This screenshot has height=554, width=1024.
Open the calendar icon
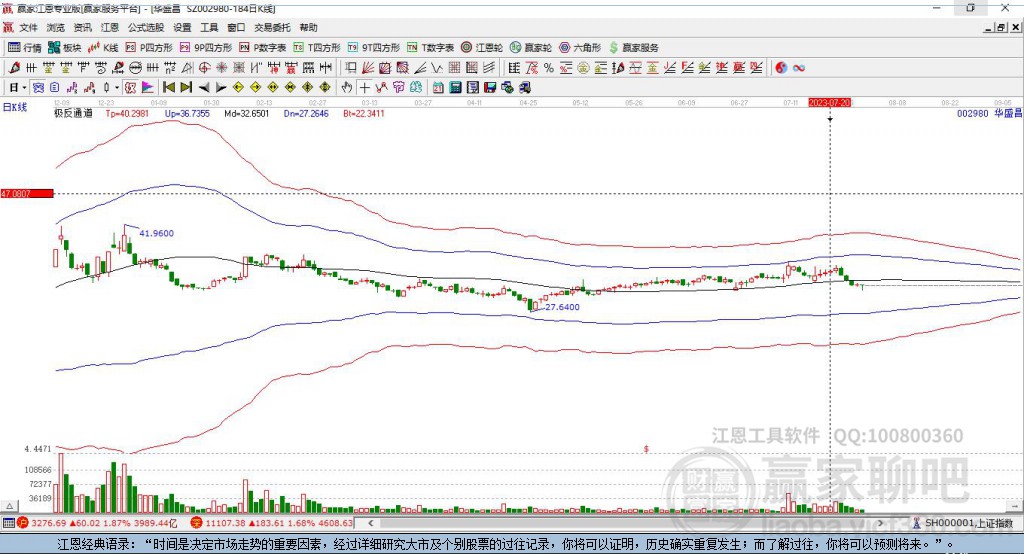[438, 88]
